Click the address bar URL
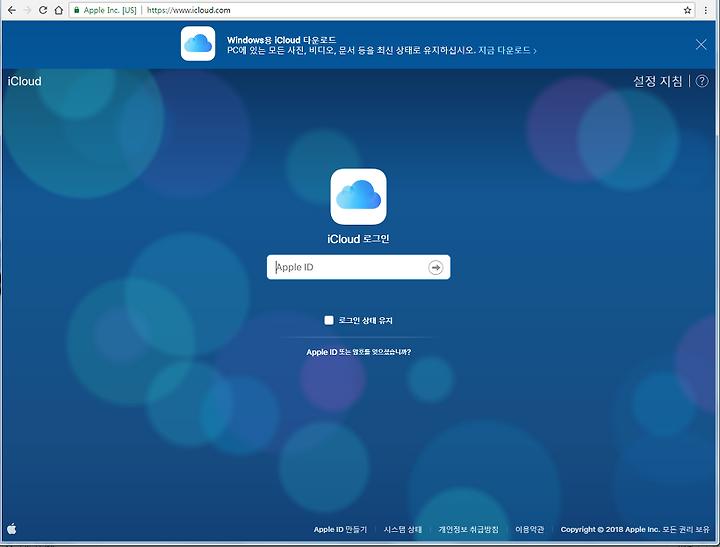 [x=189, y=10]
